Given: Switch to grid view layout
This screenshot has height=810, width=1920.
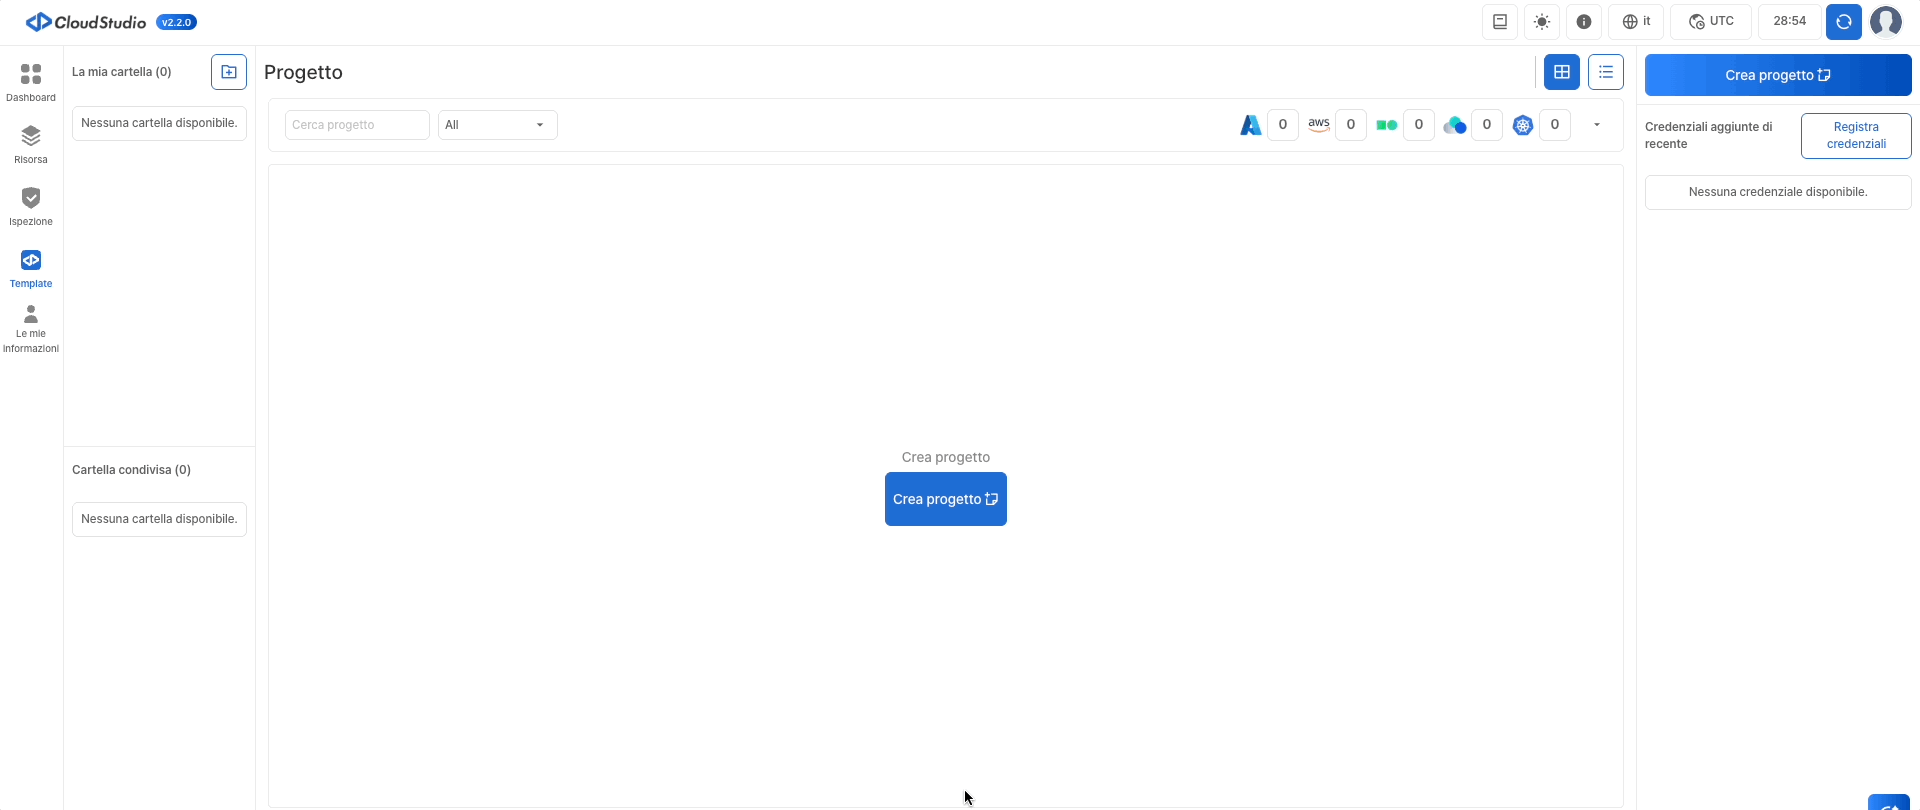Looking at the screenshot, I should (1562, 72).
